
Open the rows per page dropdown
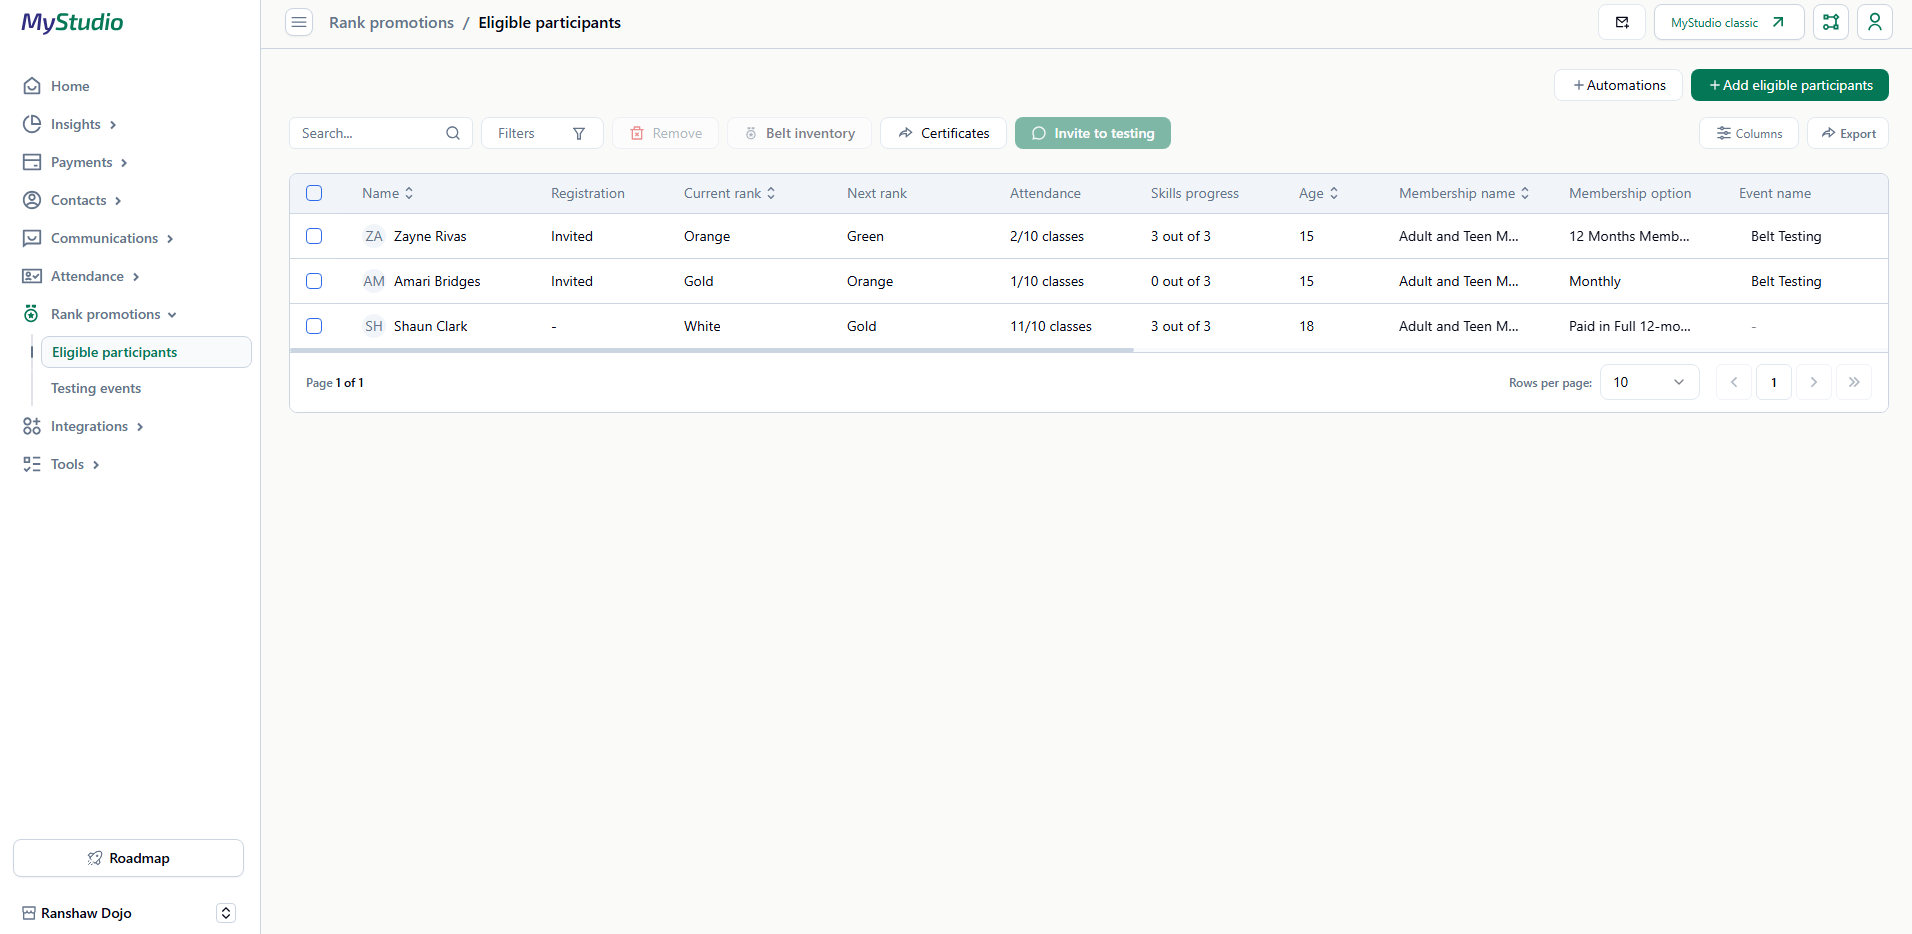(1649, 382)
